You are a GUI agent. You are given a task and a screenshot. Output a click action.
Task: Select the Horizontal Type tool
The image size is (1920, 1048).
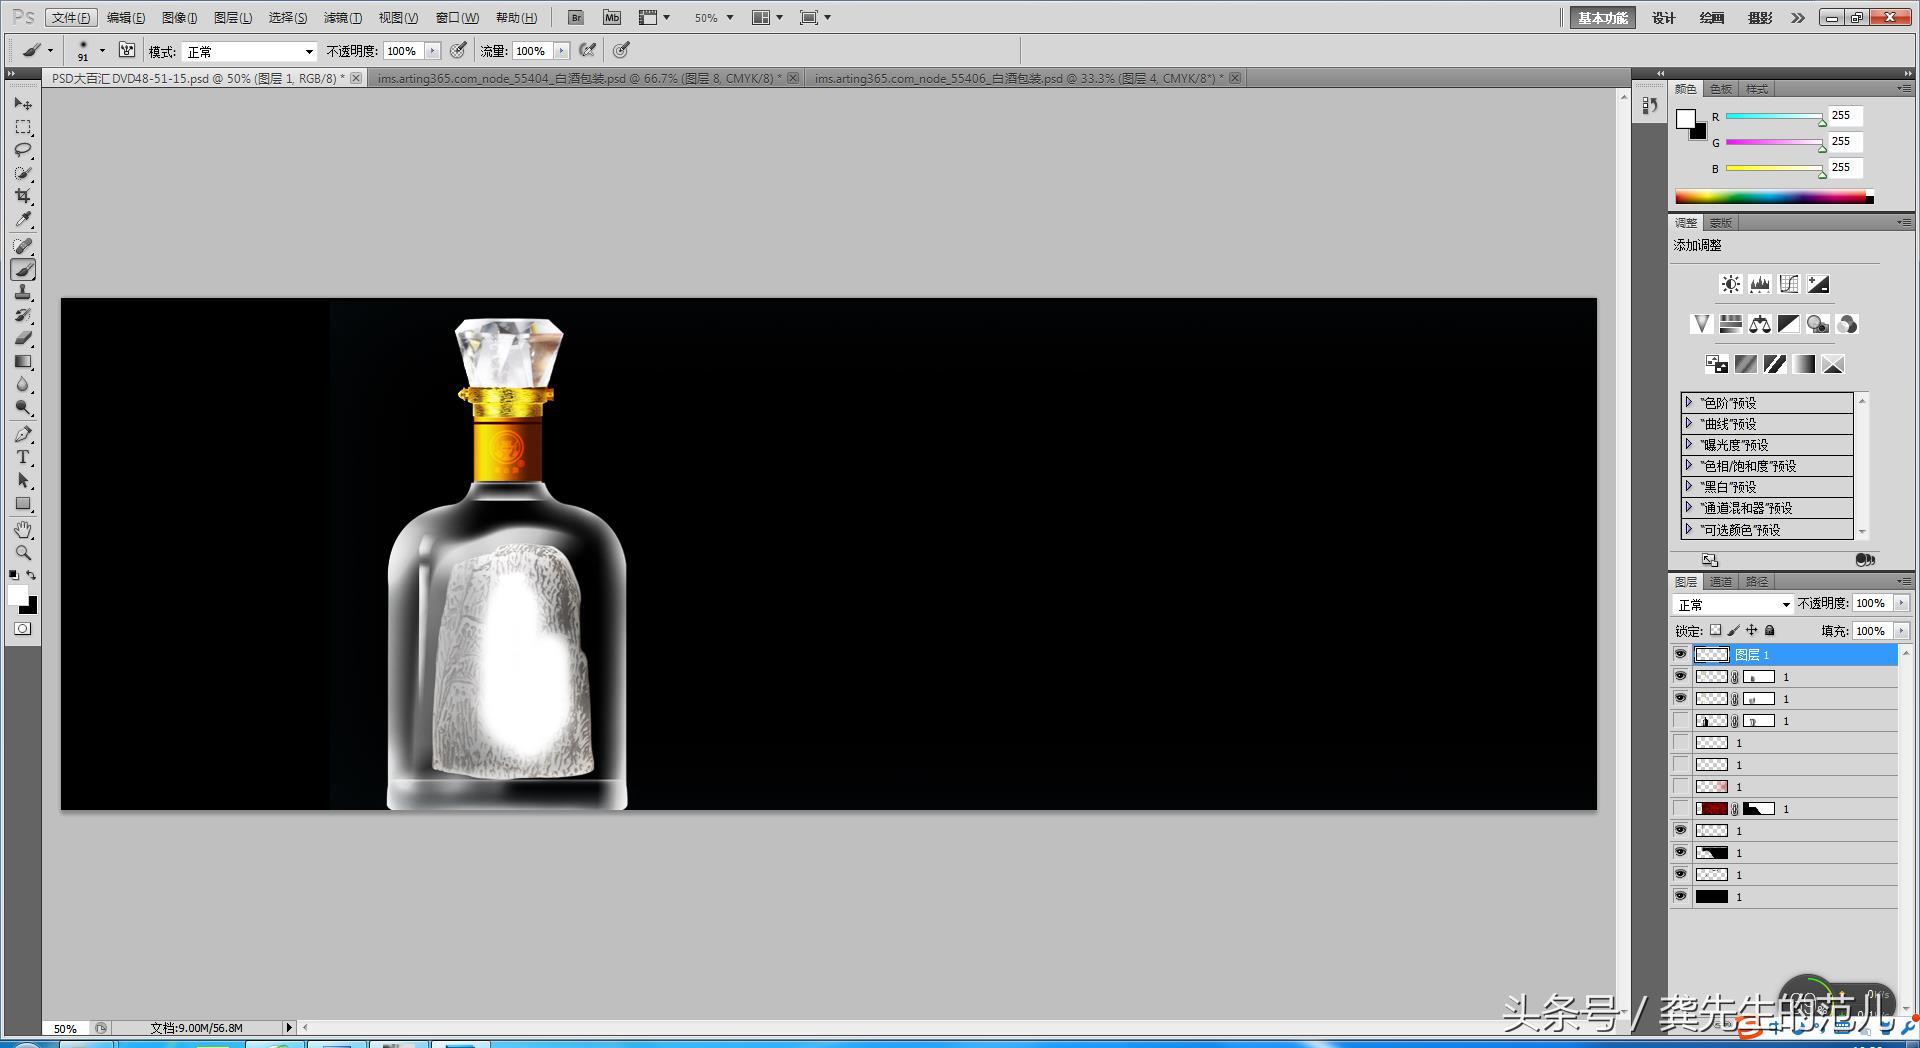pos(23,457)
